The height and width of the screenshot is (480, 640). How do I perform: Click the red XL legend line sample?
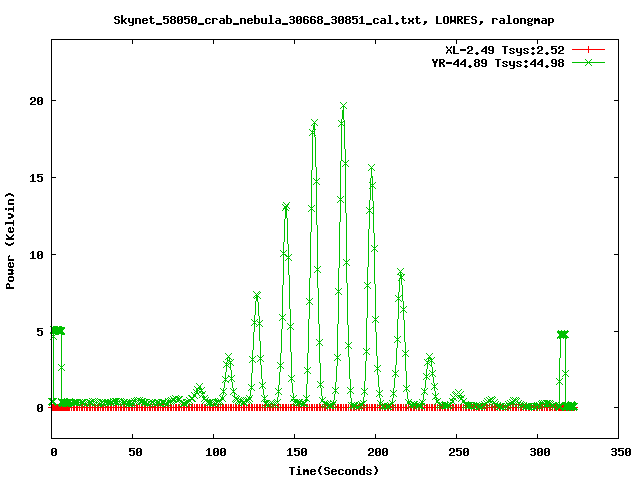(x=588, y=50)
